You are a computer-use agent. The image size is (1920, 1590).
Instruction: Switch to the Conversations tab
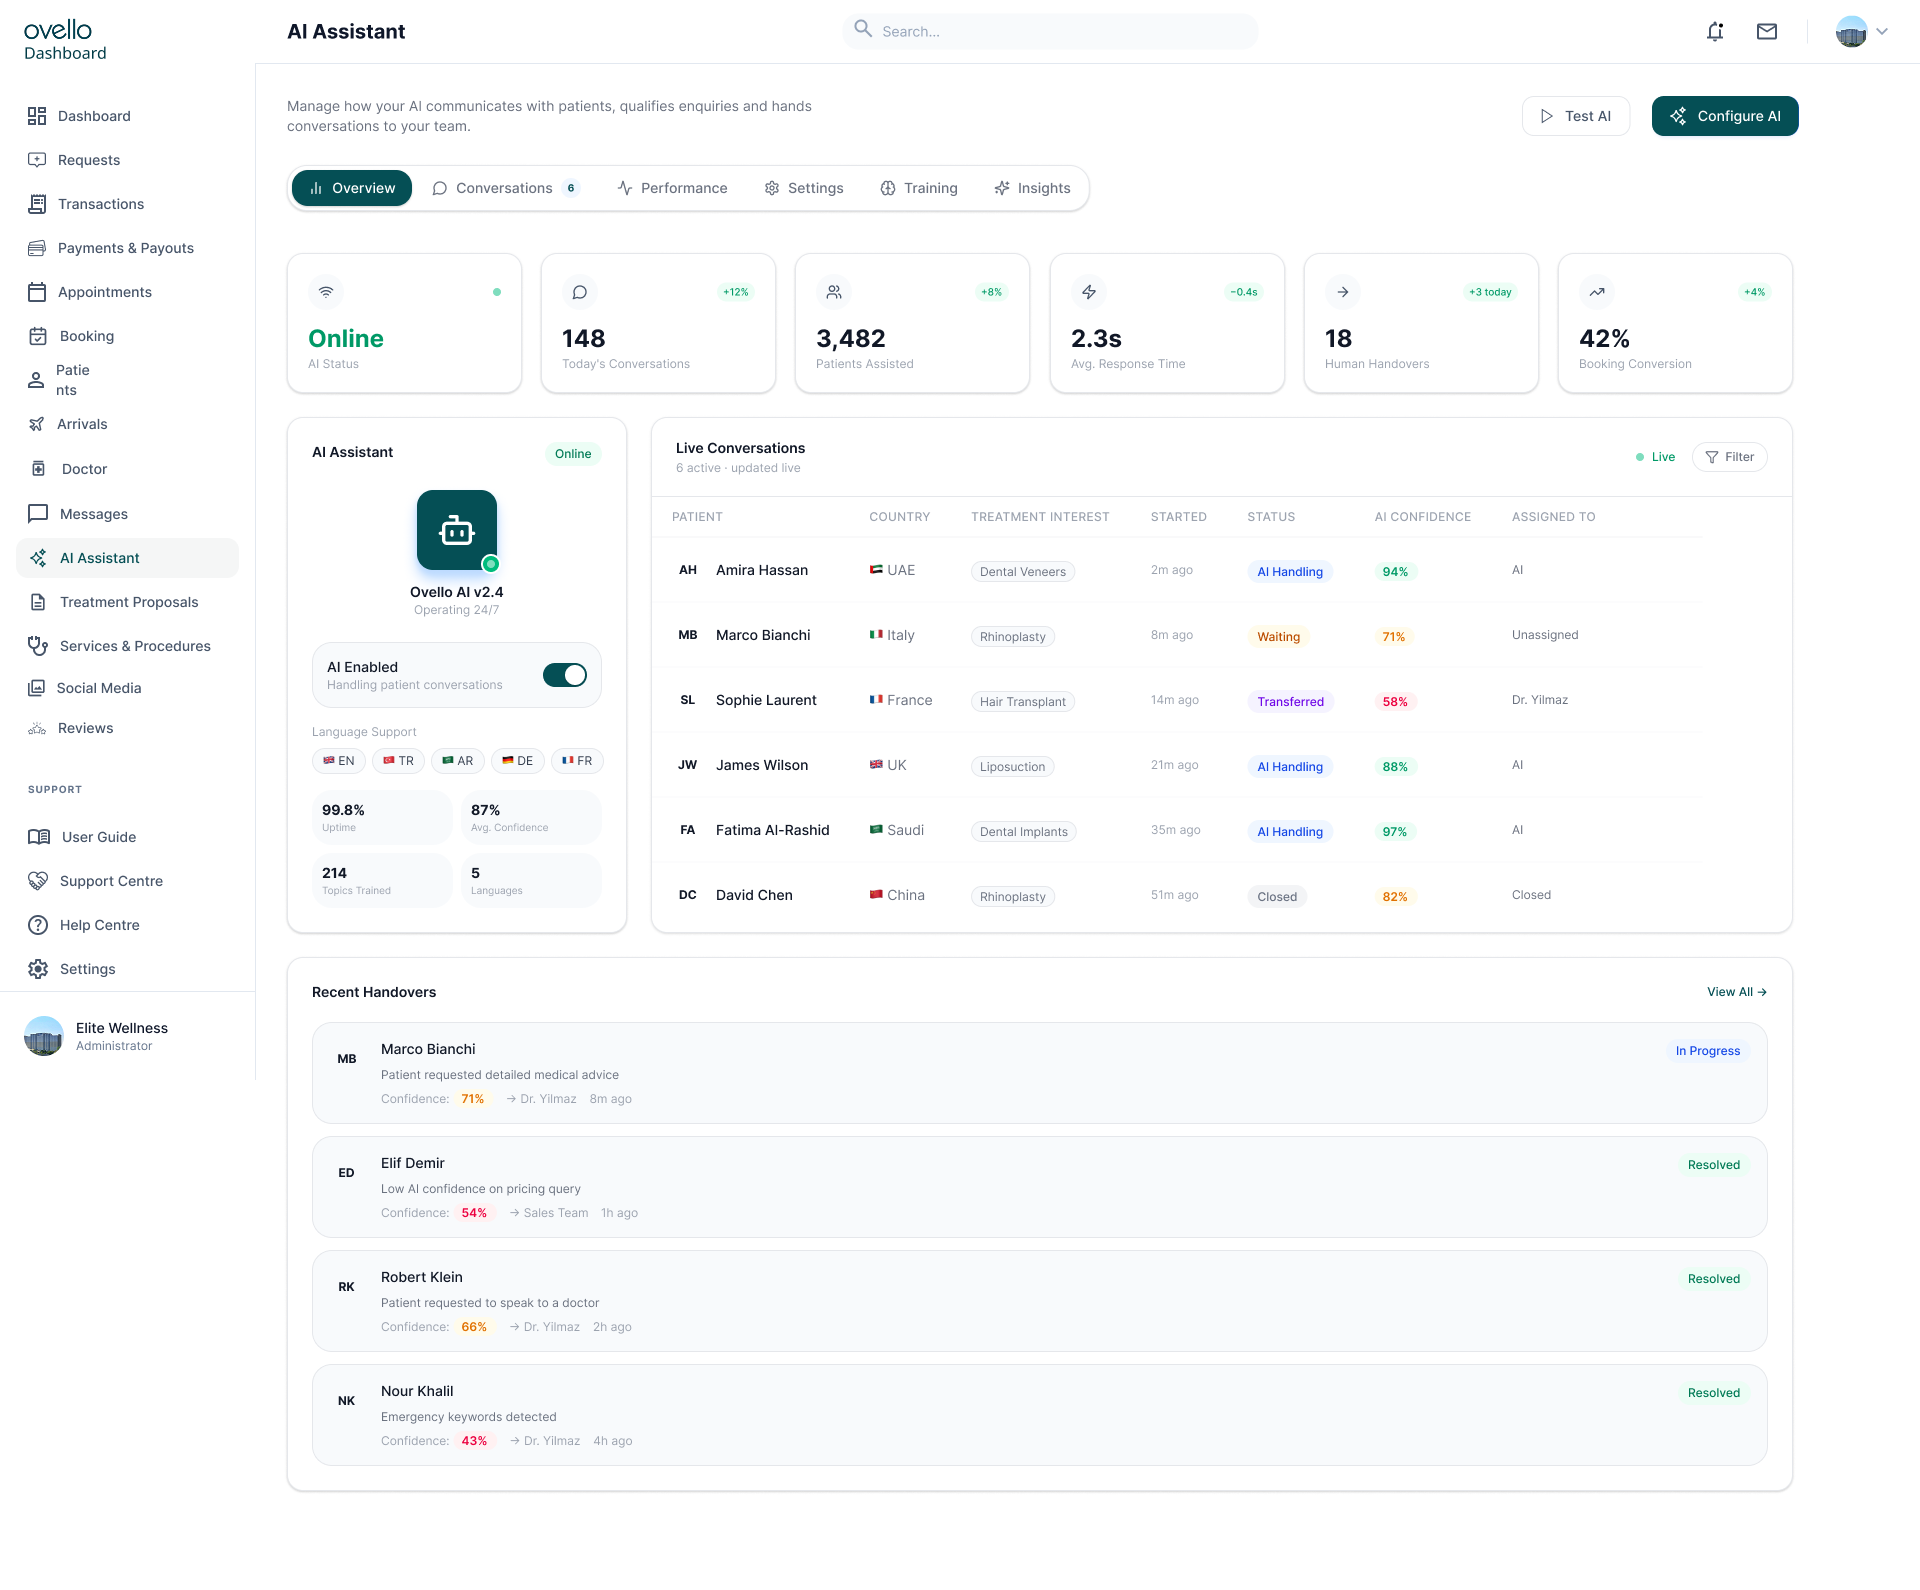point(506,188)
